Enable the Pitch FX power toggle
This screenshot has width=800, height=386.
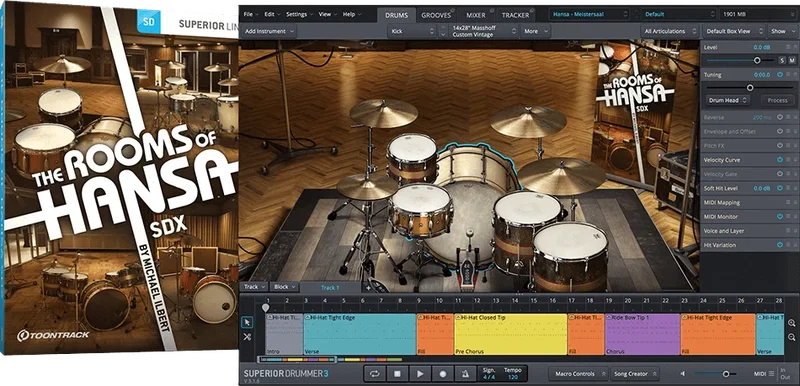[x=780, y=146]
